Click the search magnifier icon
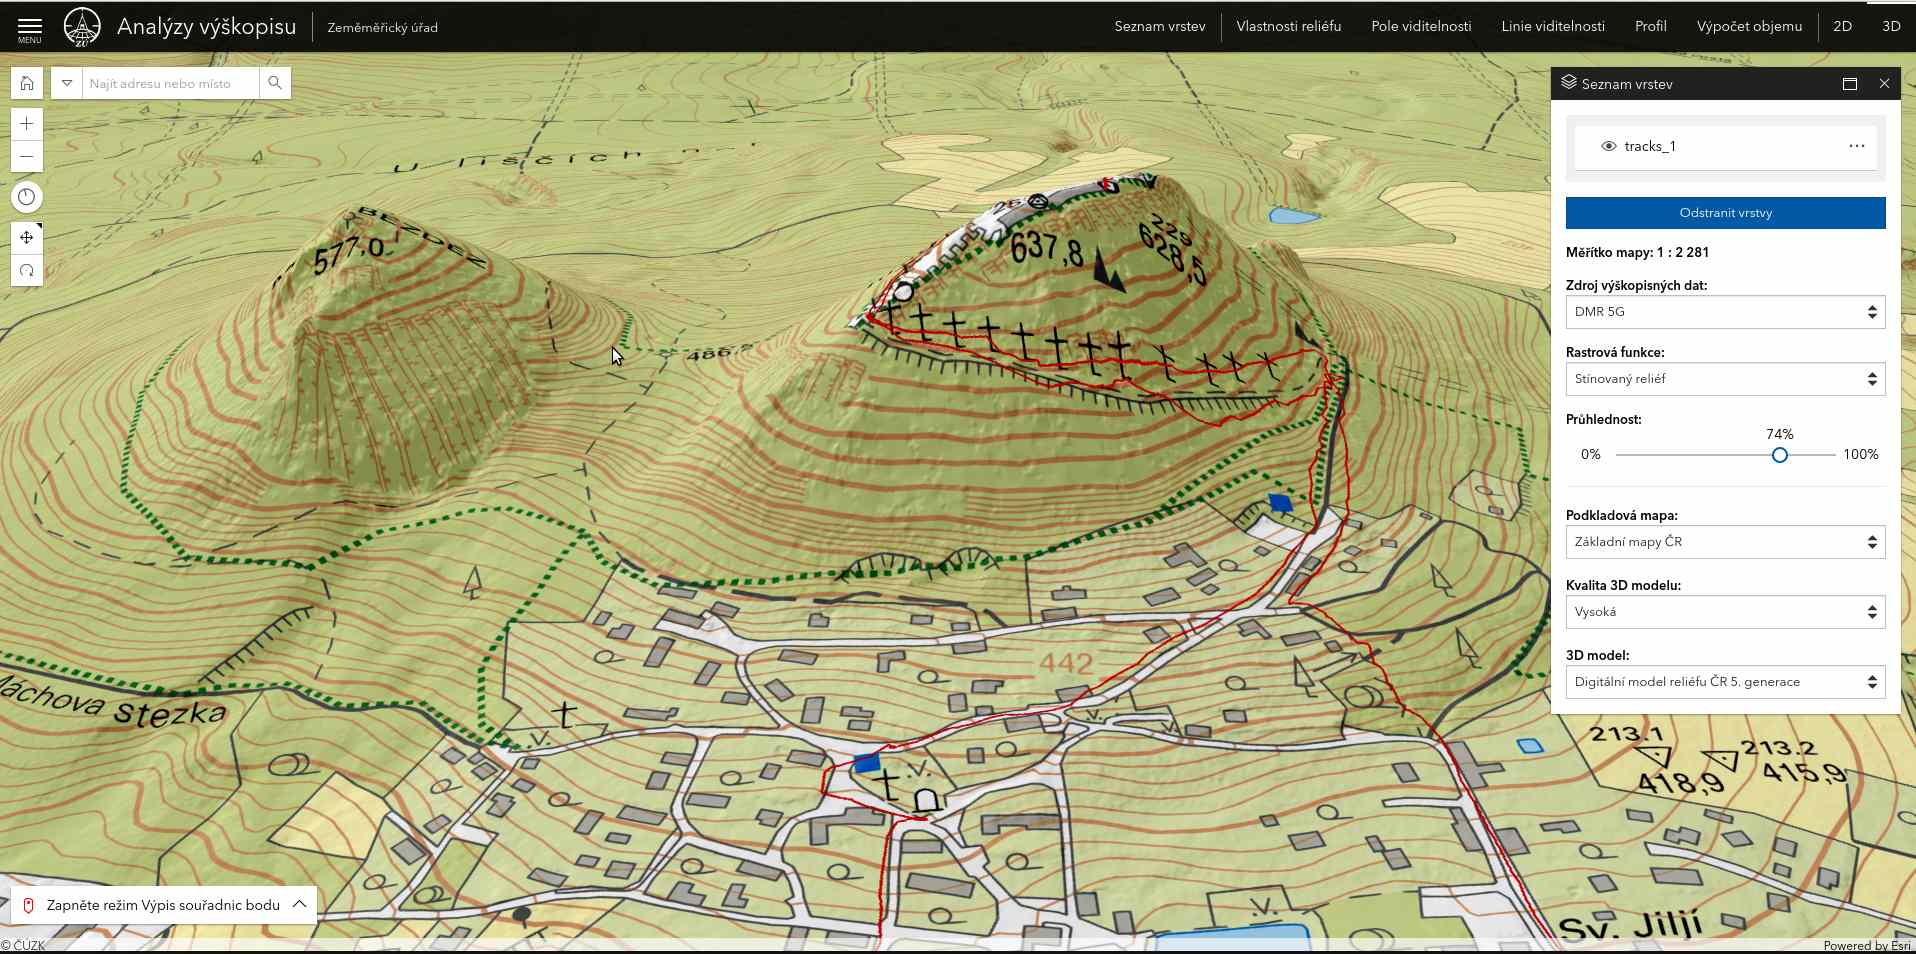1916x954 pixels. [x=275, y=83]
